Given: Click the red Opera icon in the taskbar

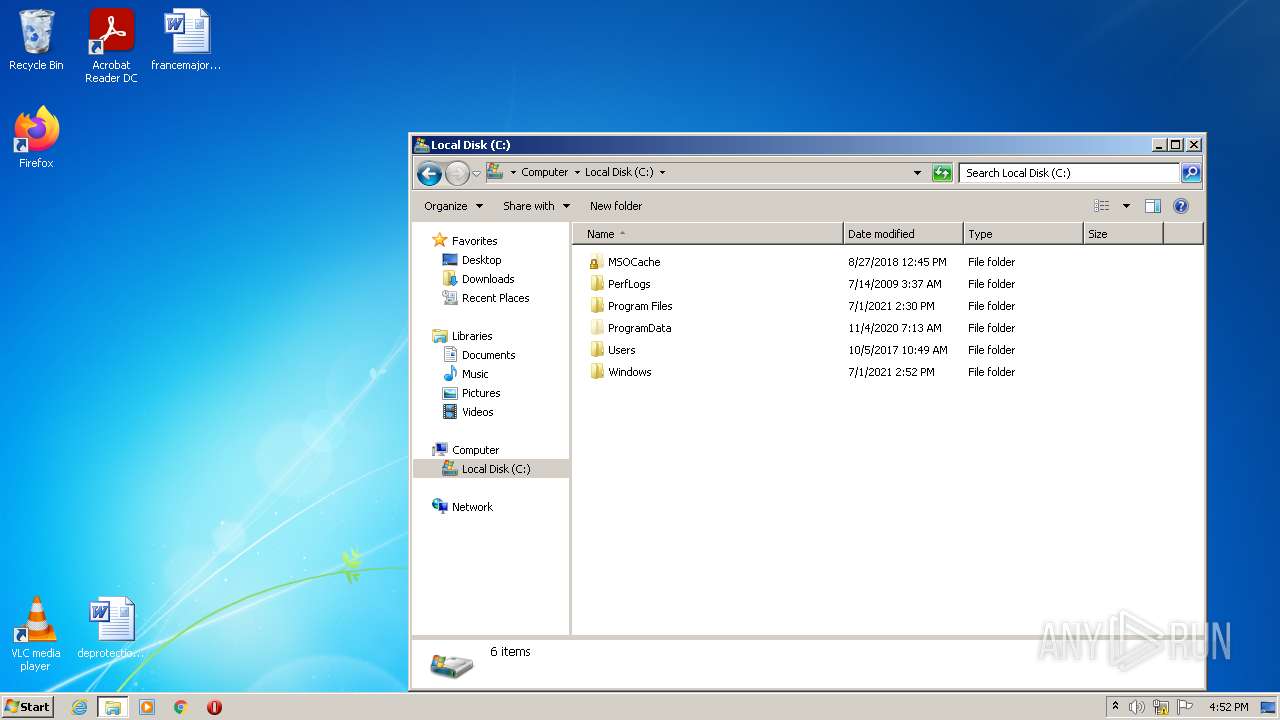Looking at the screenshot, I should [214, 707].
